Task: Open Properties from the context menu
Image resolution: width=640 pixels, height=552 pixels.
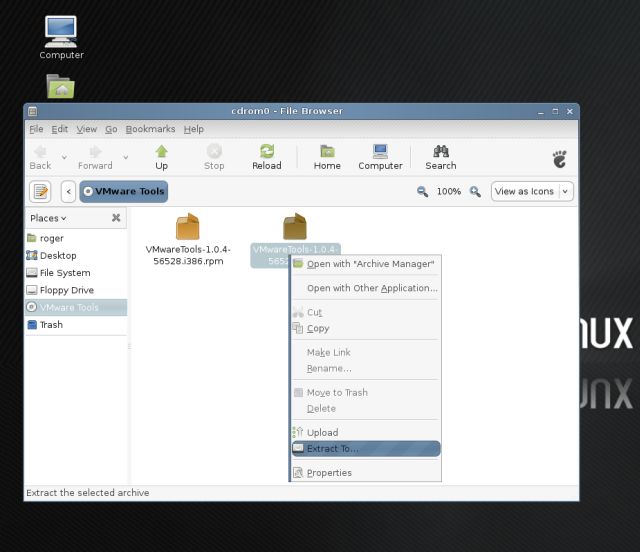Action: pyautogui.click(x=366, y=473)
